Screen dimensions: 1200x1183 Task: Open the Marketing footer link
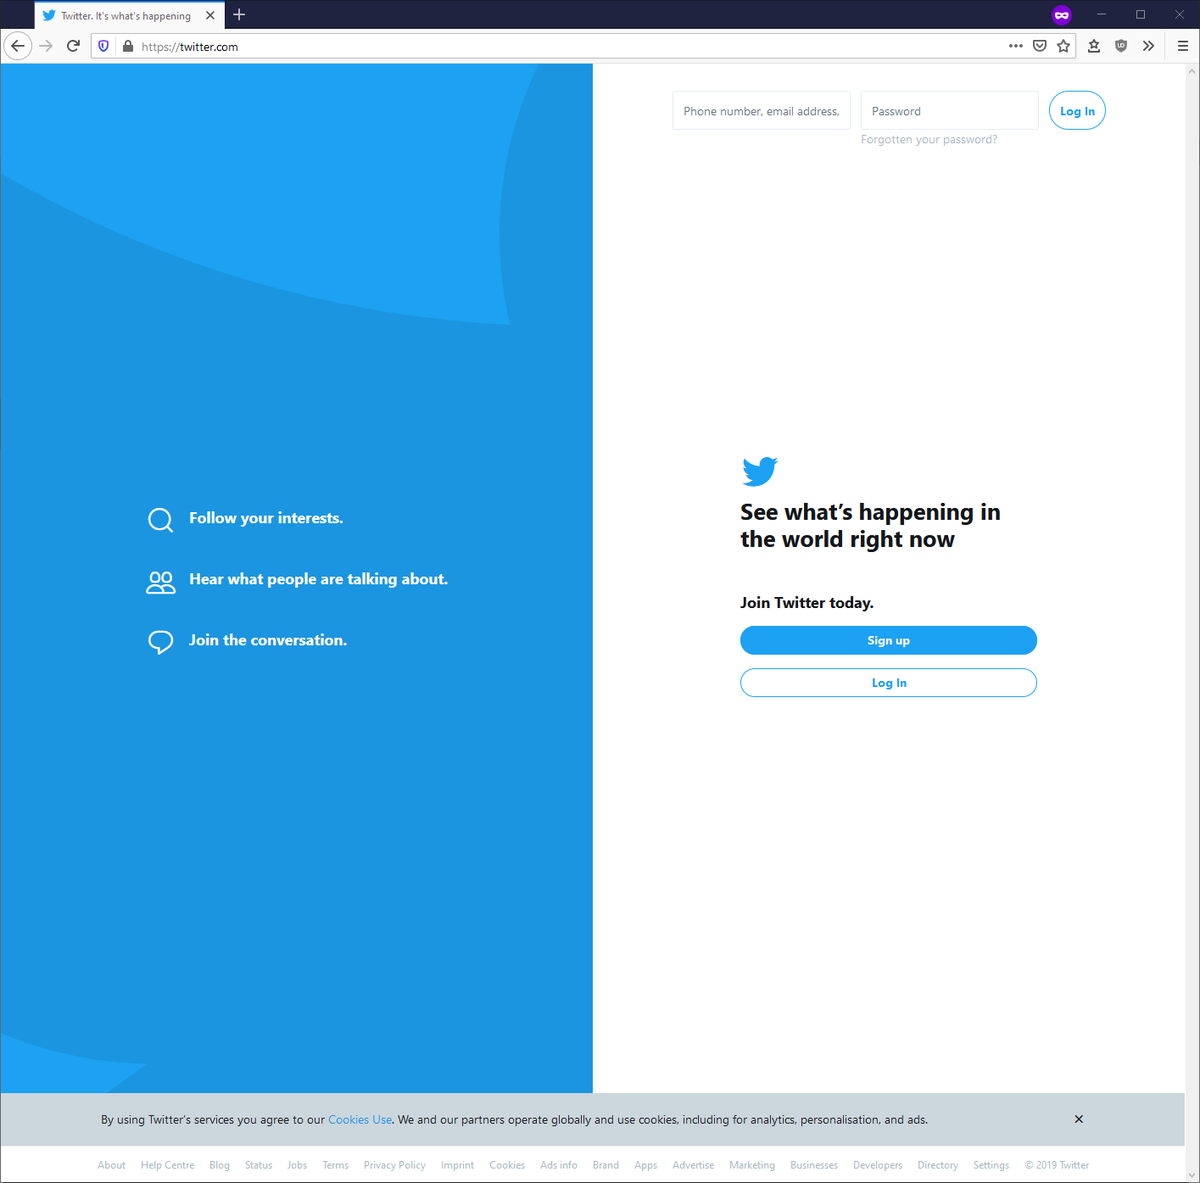click(x=752, y=1165)
